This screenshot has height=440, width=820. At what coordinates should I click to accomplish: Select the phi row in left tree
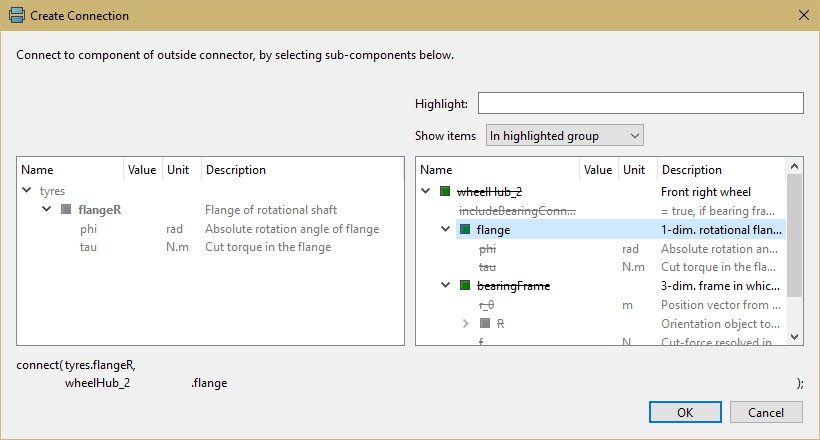click(x=89, y=229)
